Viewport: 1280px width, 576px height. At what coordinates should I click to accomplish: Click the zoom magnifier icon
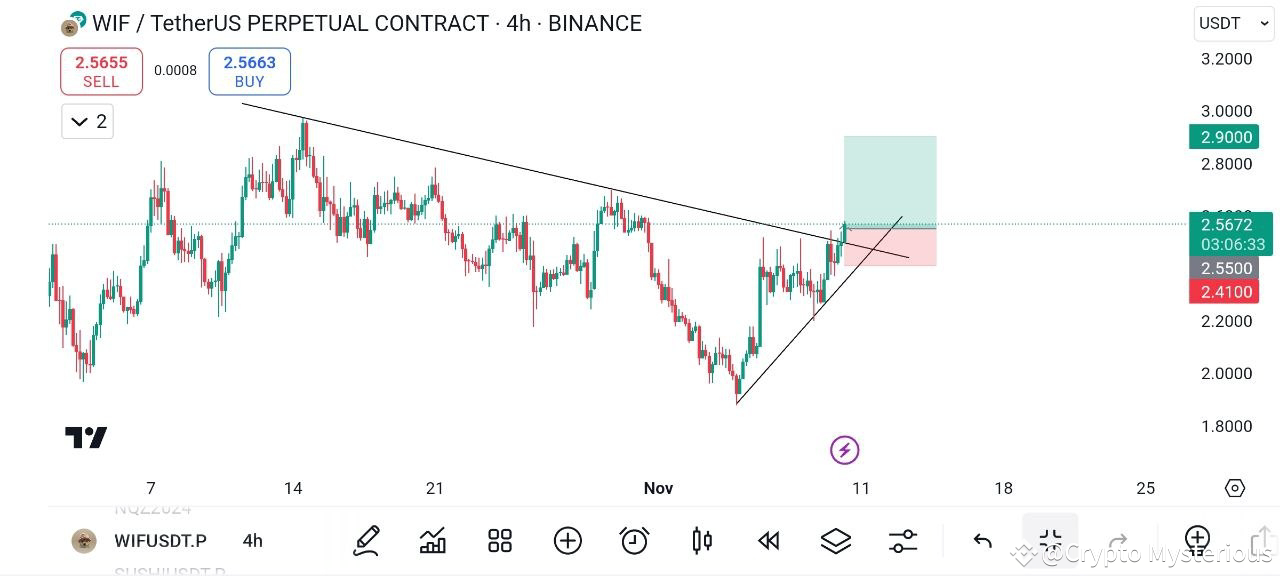click(x=1197, y=540)
